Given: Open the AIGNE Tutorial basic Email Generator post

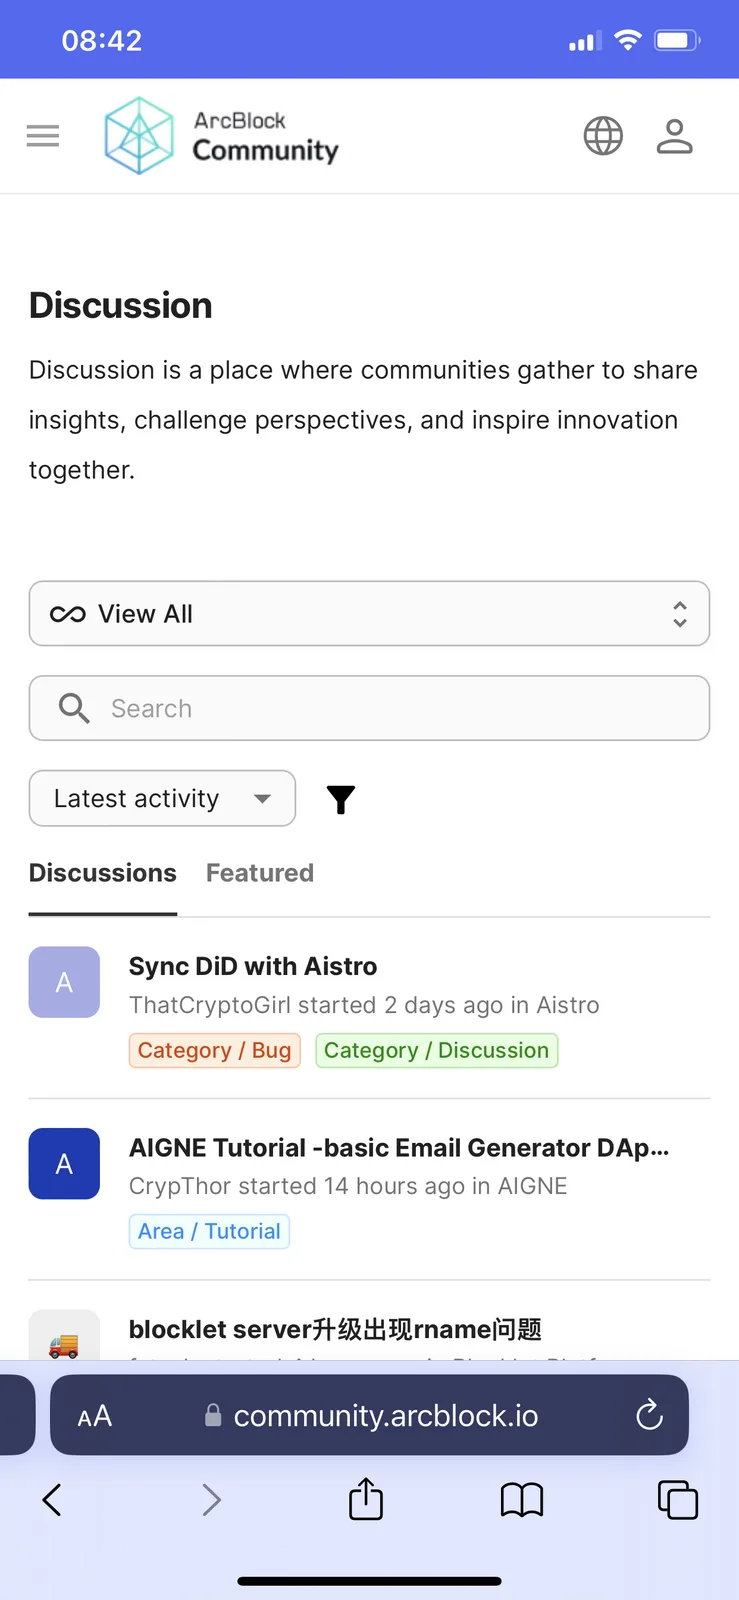Looking at the screenshot, I should click(399, 1148).
